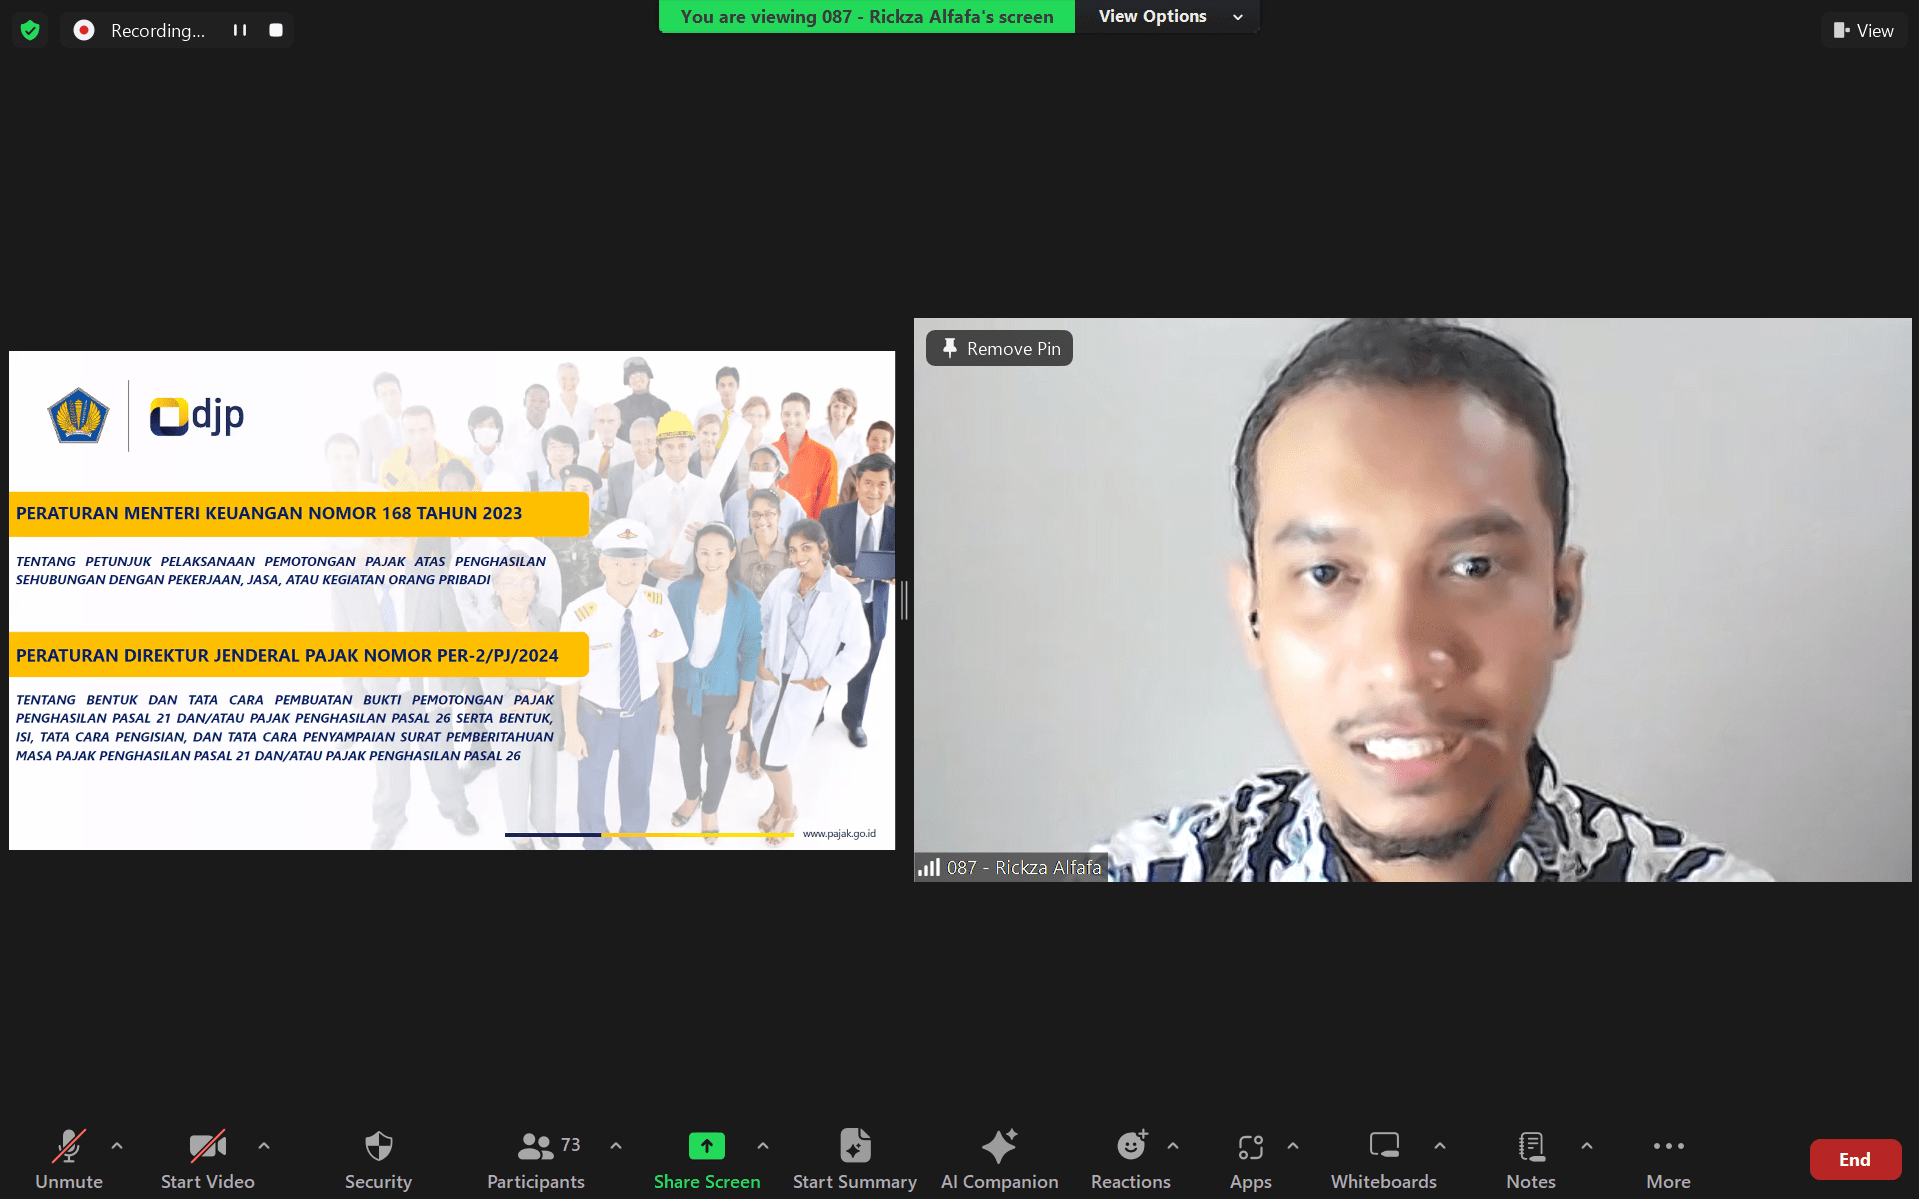
Task: Click the Share Screen icon
Action: [x=706, y=1146]
